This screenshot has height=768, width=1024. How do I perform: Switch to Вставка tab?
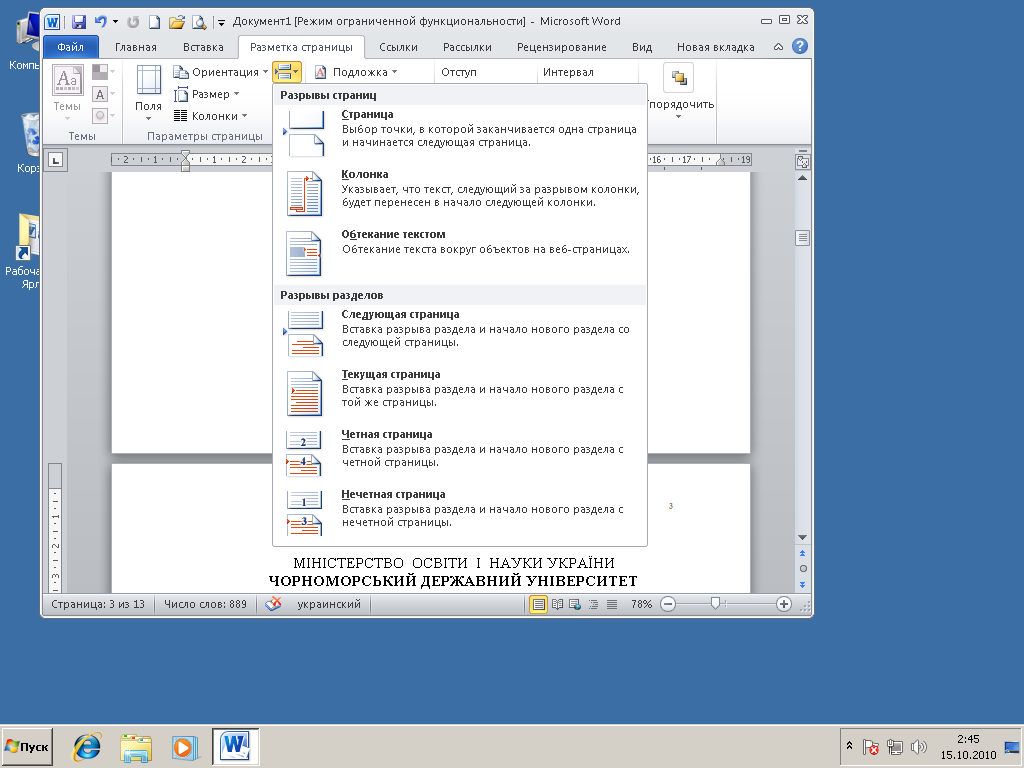(x=203, y=47)
